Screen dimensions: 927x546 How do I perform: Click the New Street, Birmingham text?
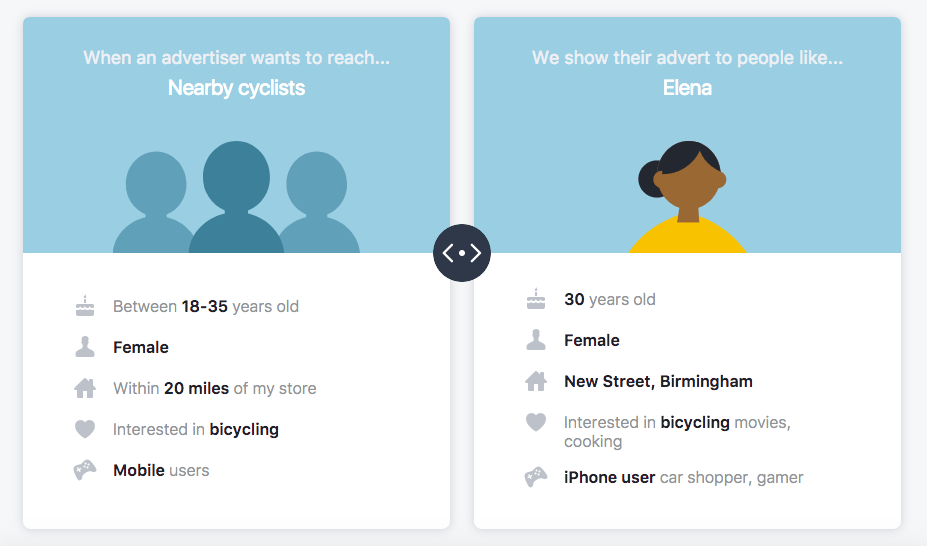click(x=658, y=381)
